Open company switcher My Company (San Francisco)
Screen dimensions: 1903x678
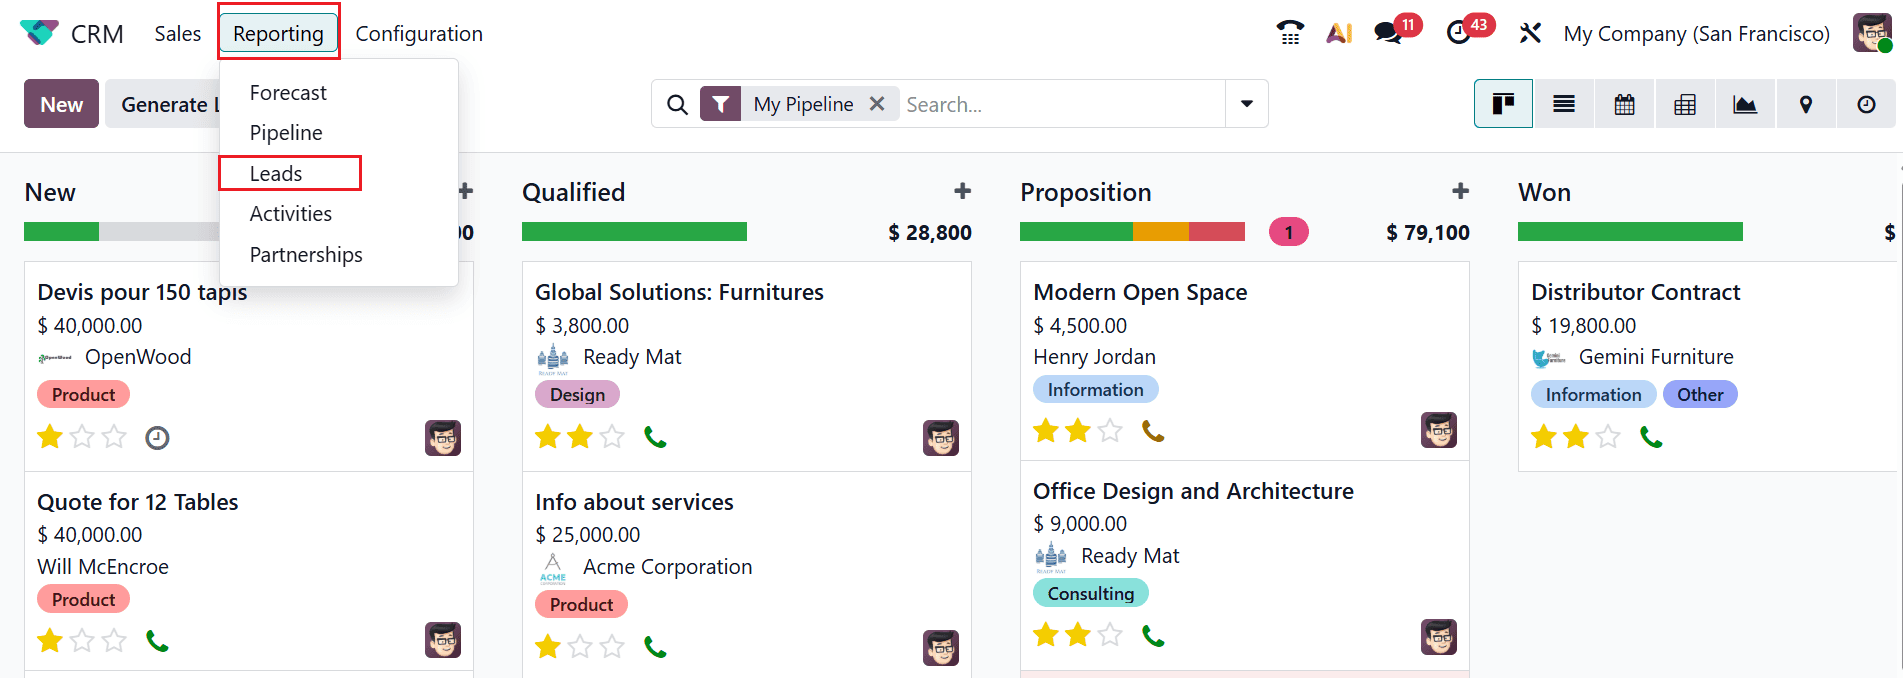click(x=1696, y=33)
